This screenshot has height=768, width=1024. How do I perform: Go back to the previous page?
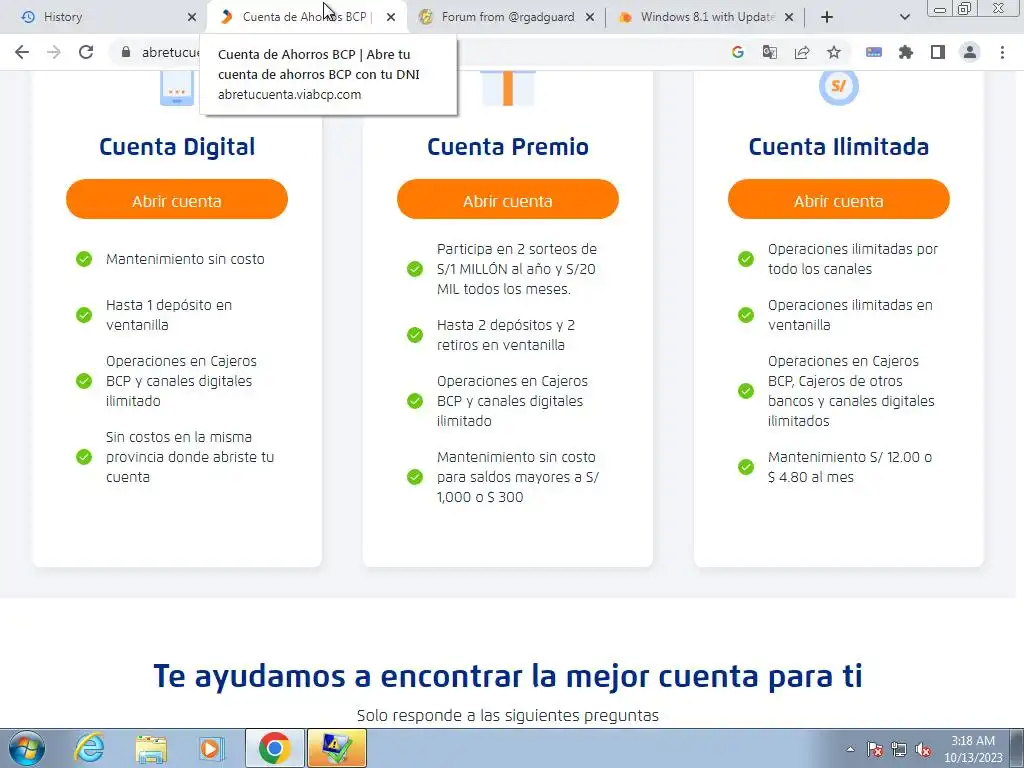pyautogui.click(x=22, y=52)
